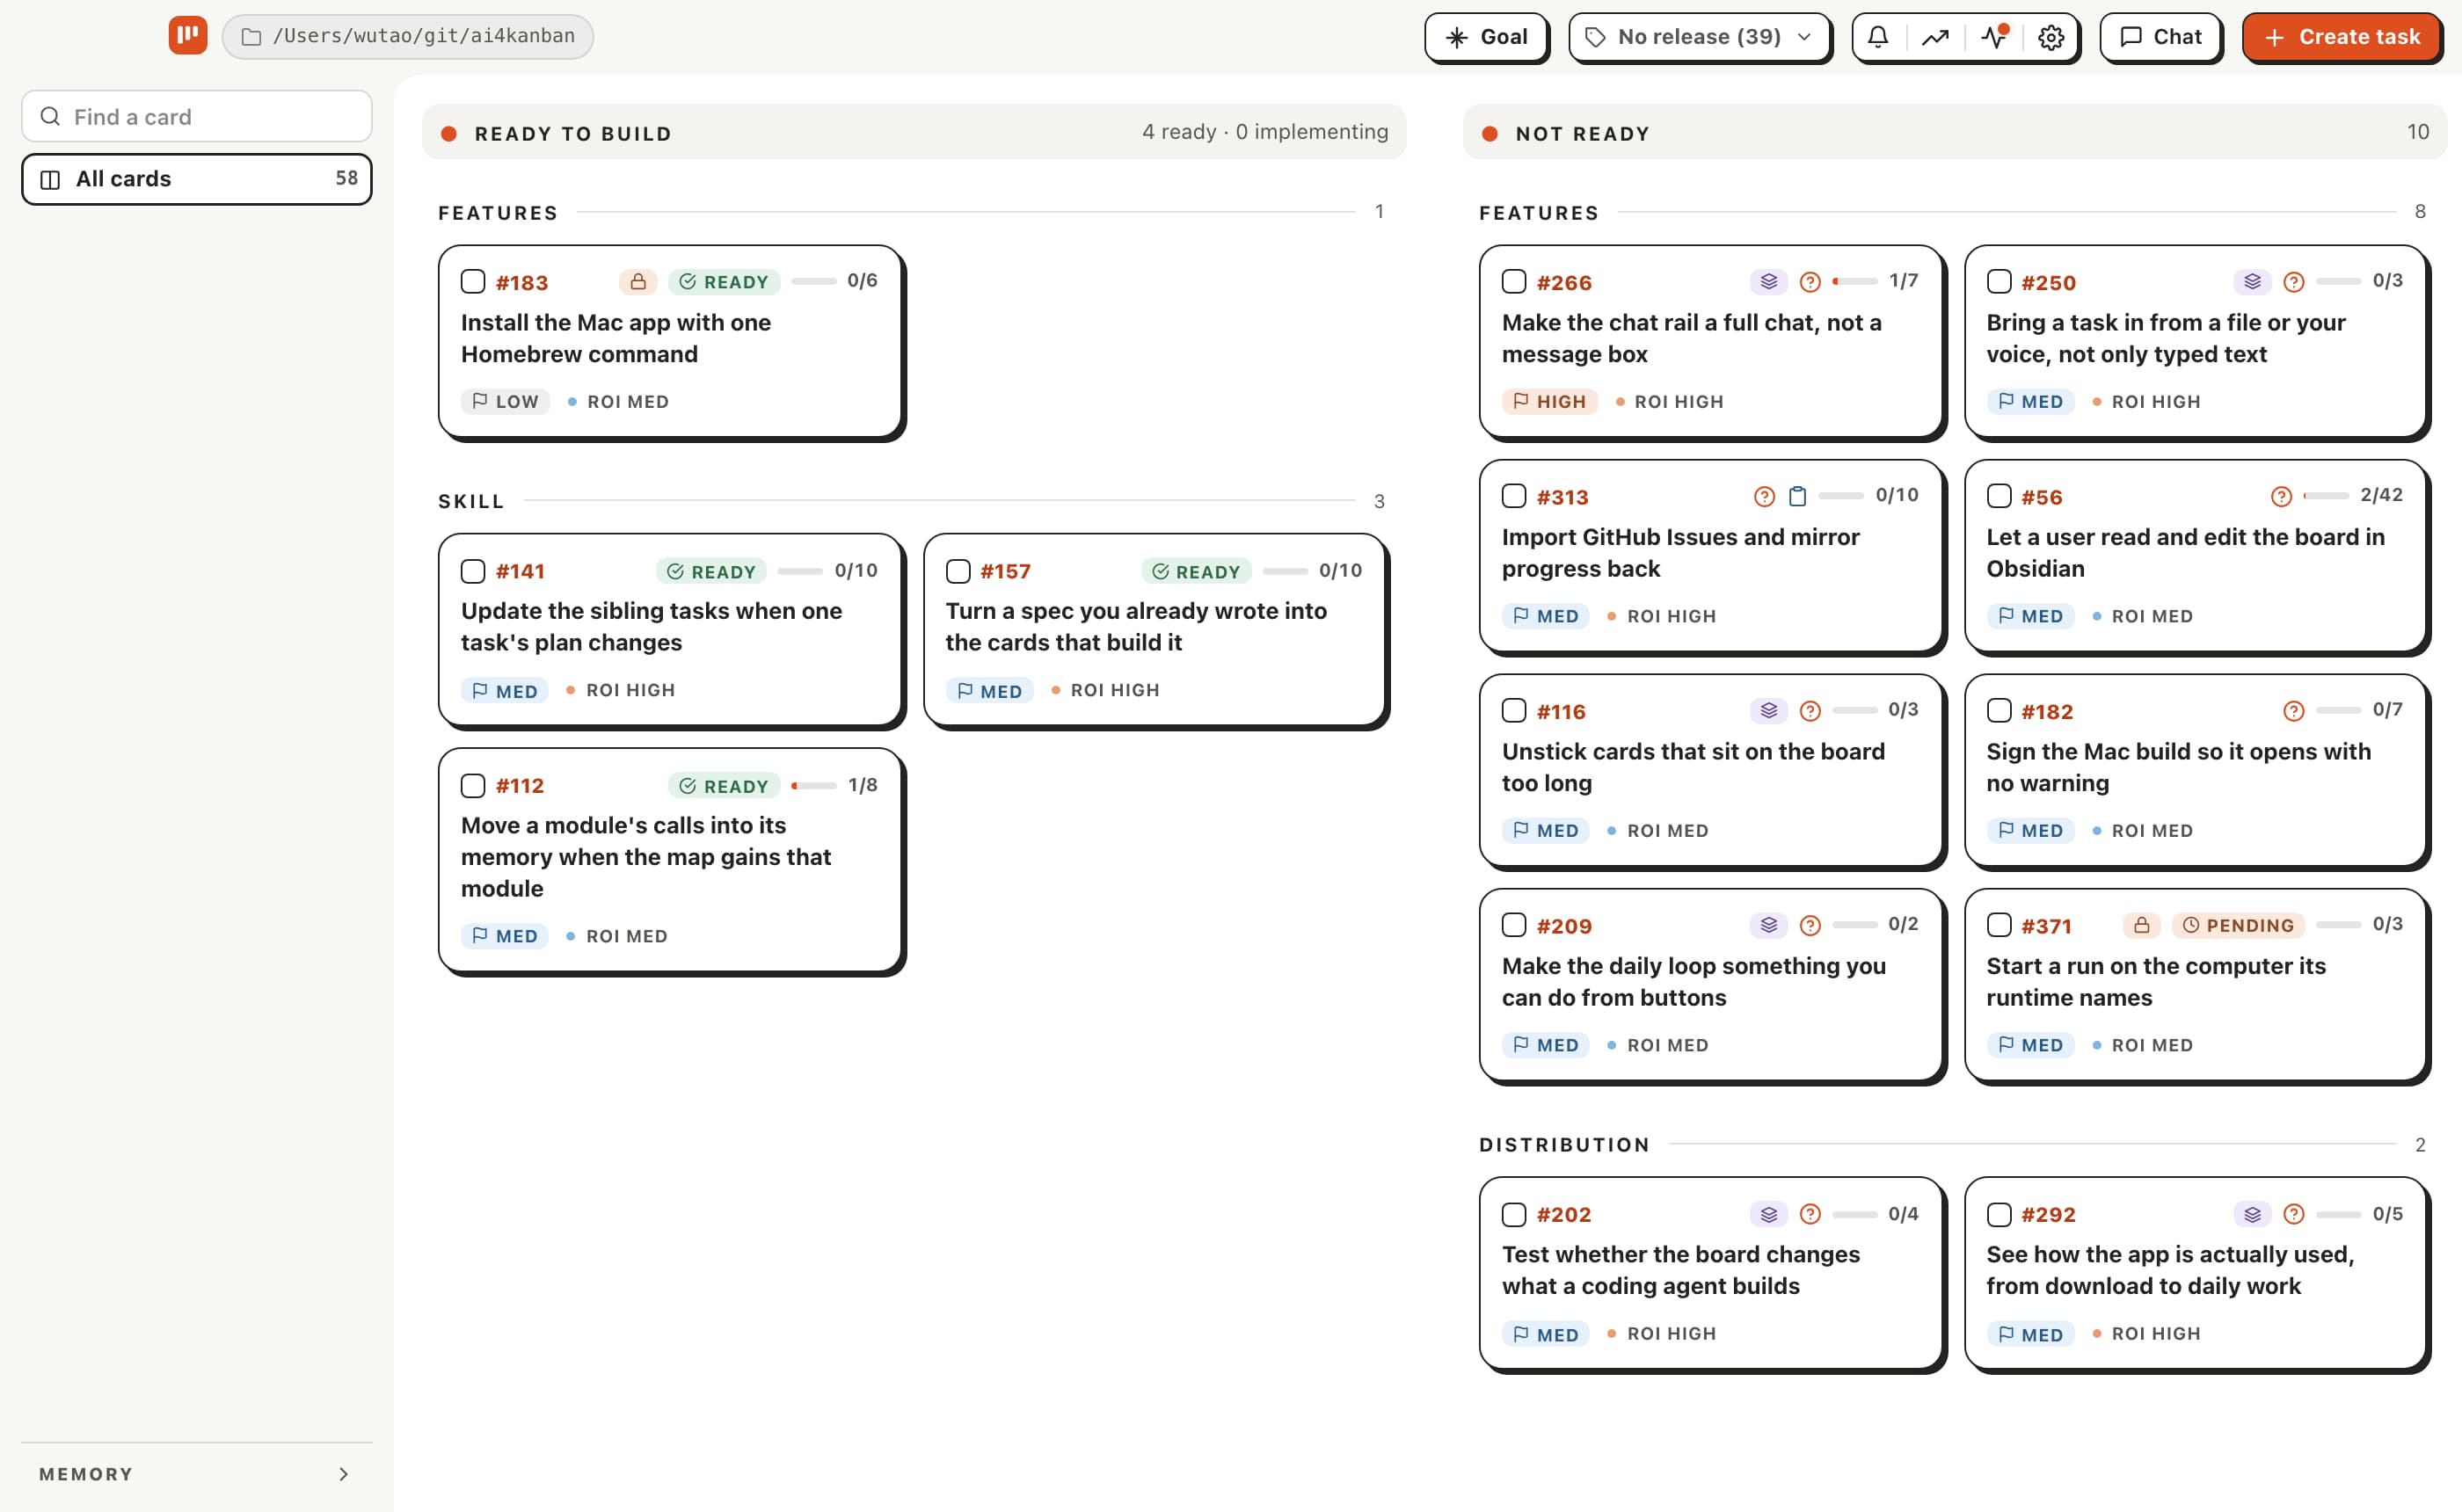Click the LOW priority tag on card #183
Image resolution: width=2462 pixels, height=1512 pixels.
tap(506, 402)
